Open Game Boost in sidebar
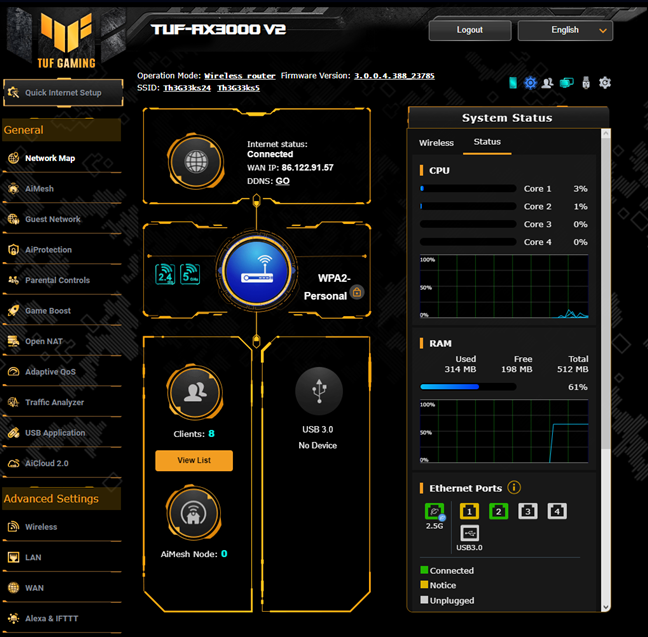 [x=62, y=311]
